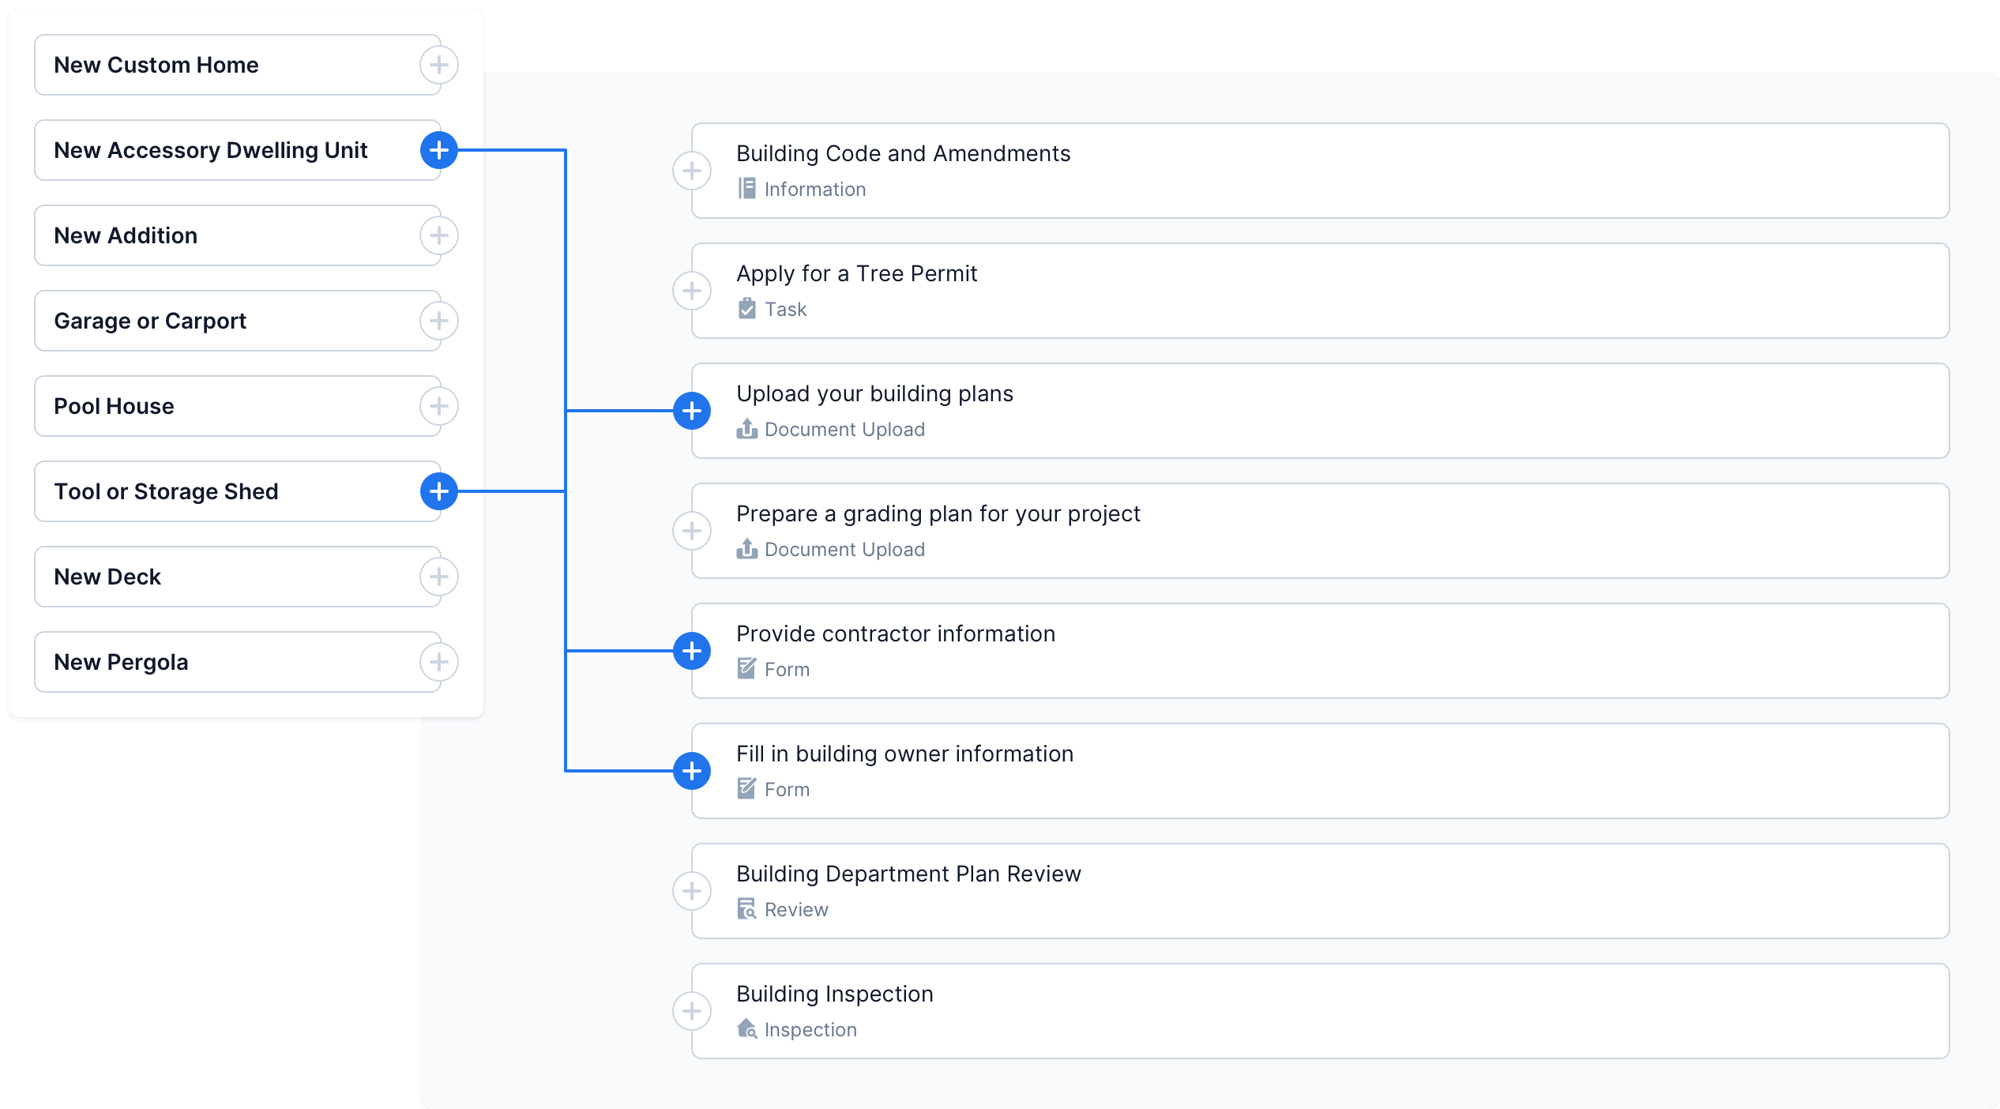Expand the New Addition project type

tap(441, 235)
